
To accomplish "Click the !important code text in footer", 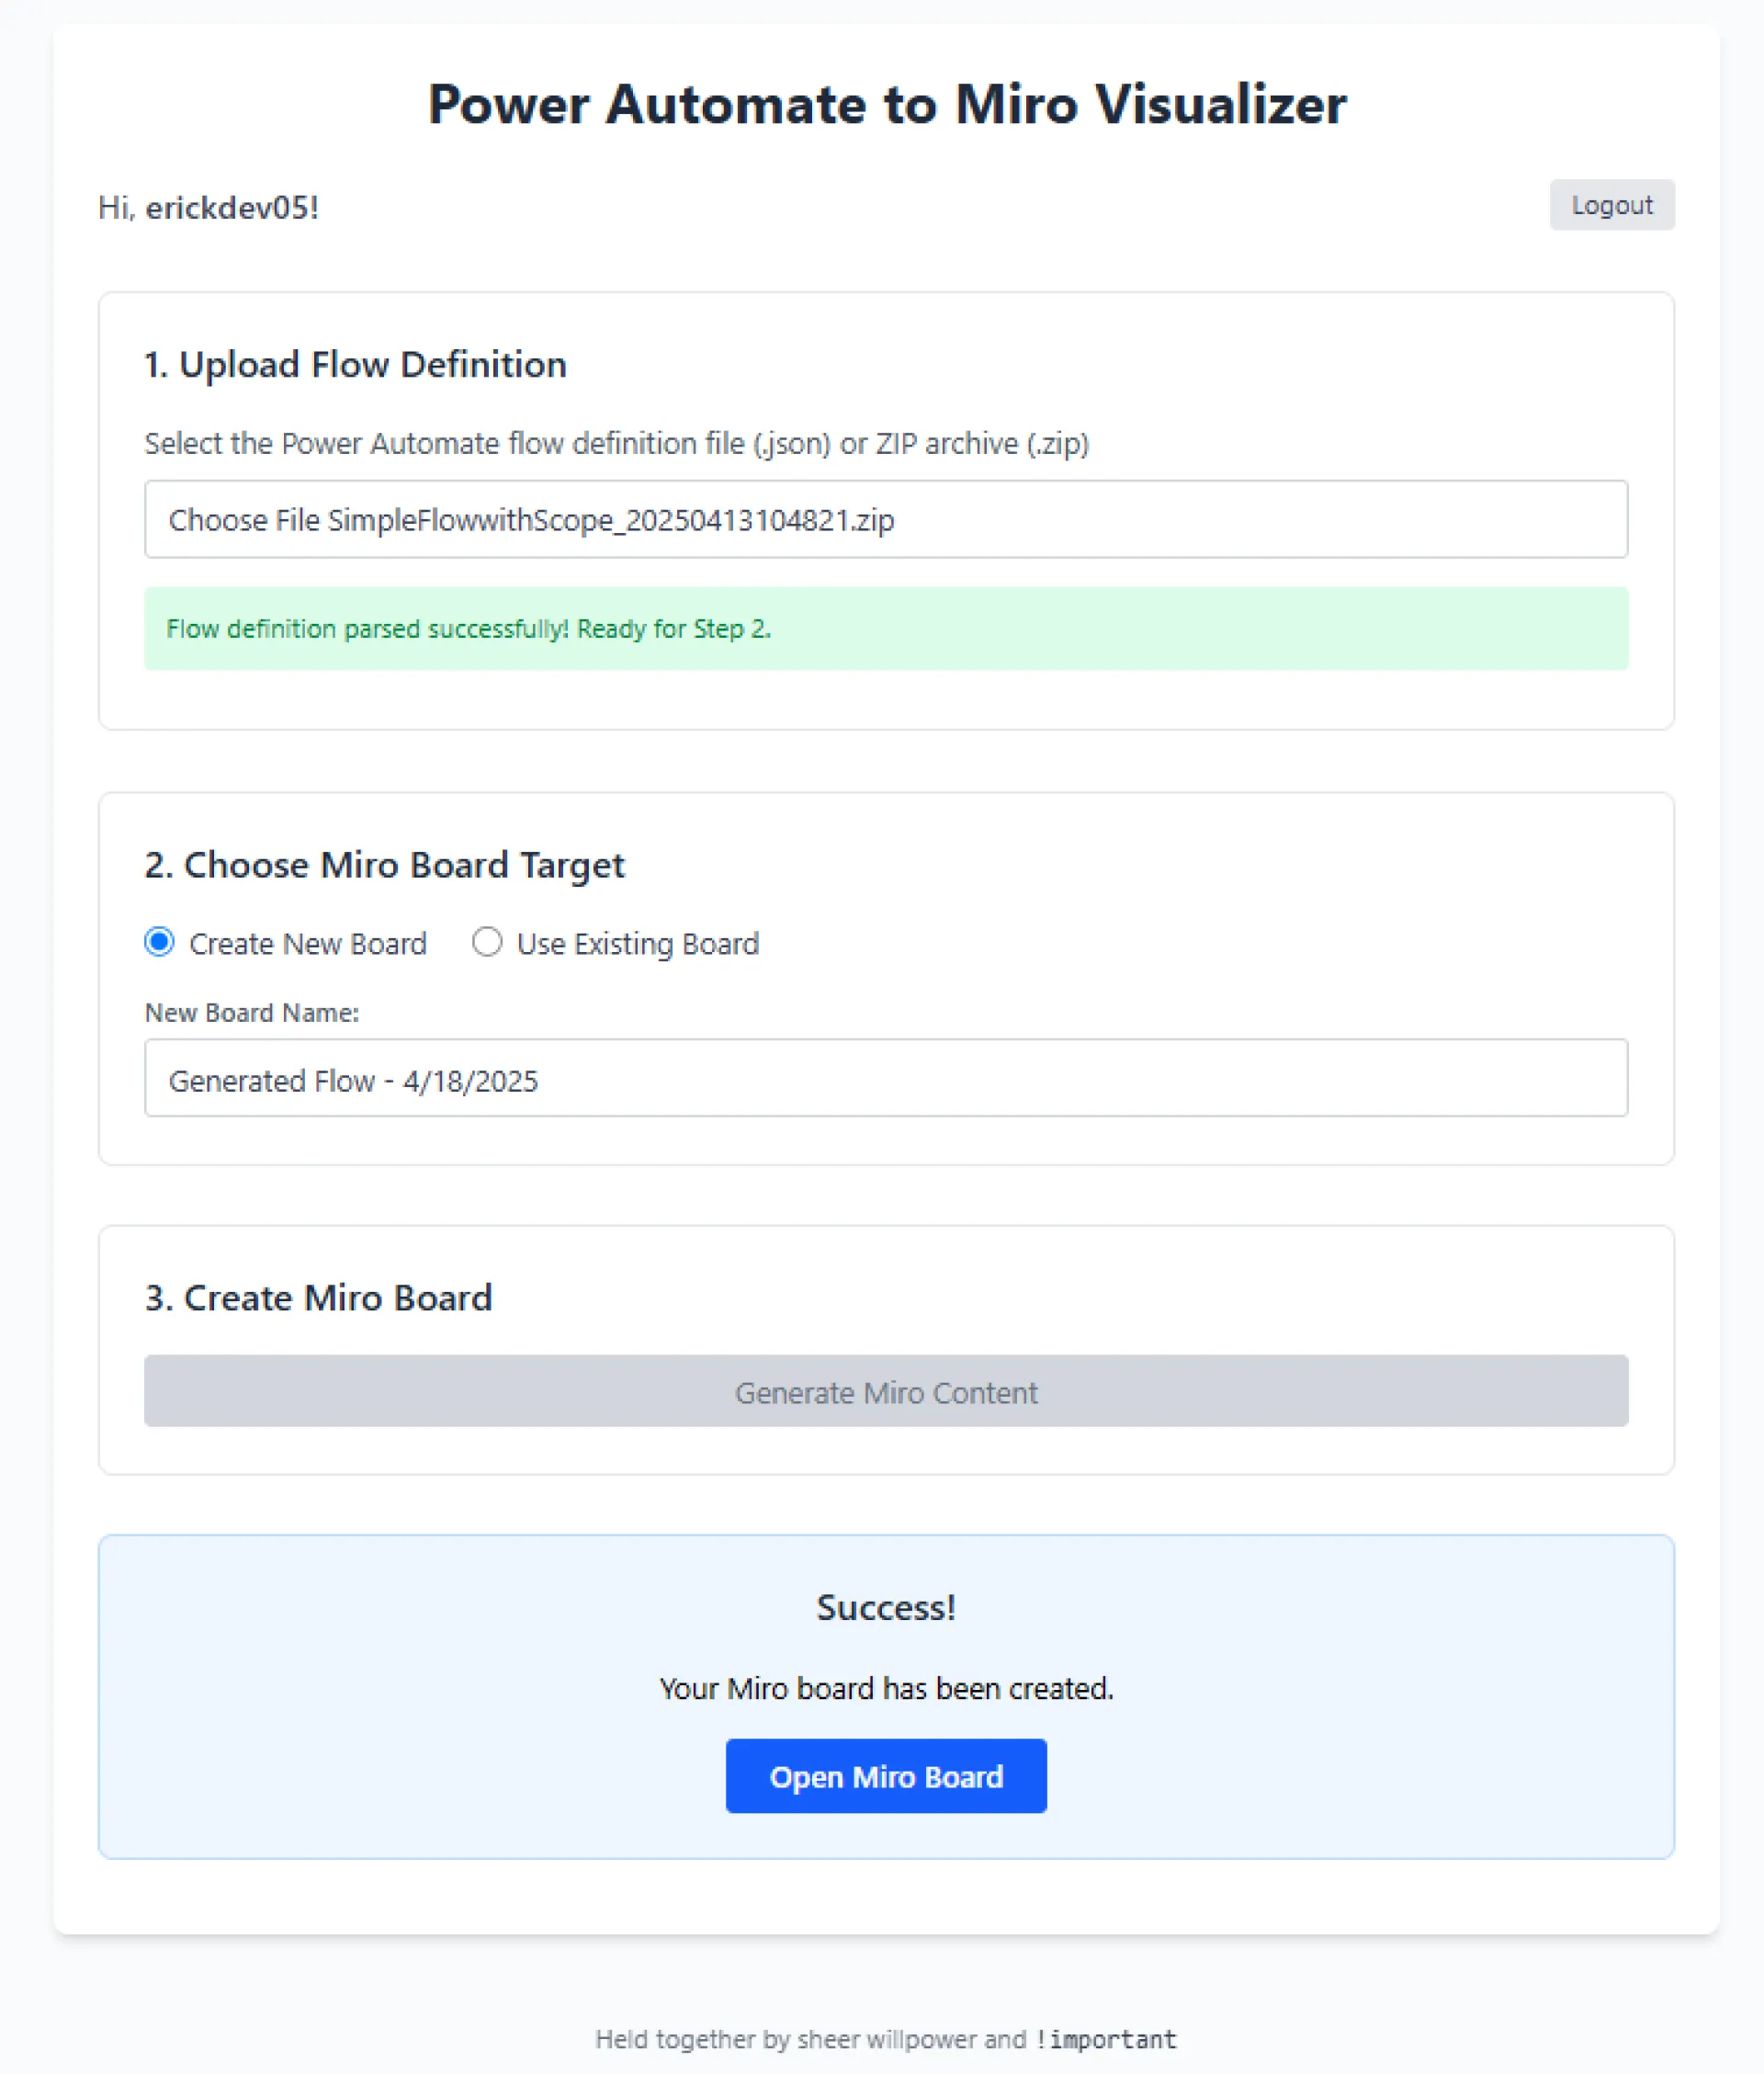I will click(1106, 2040).
